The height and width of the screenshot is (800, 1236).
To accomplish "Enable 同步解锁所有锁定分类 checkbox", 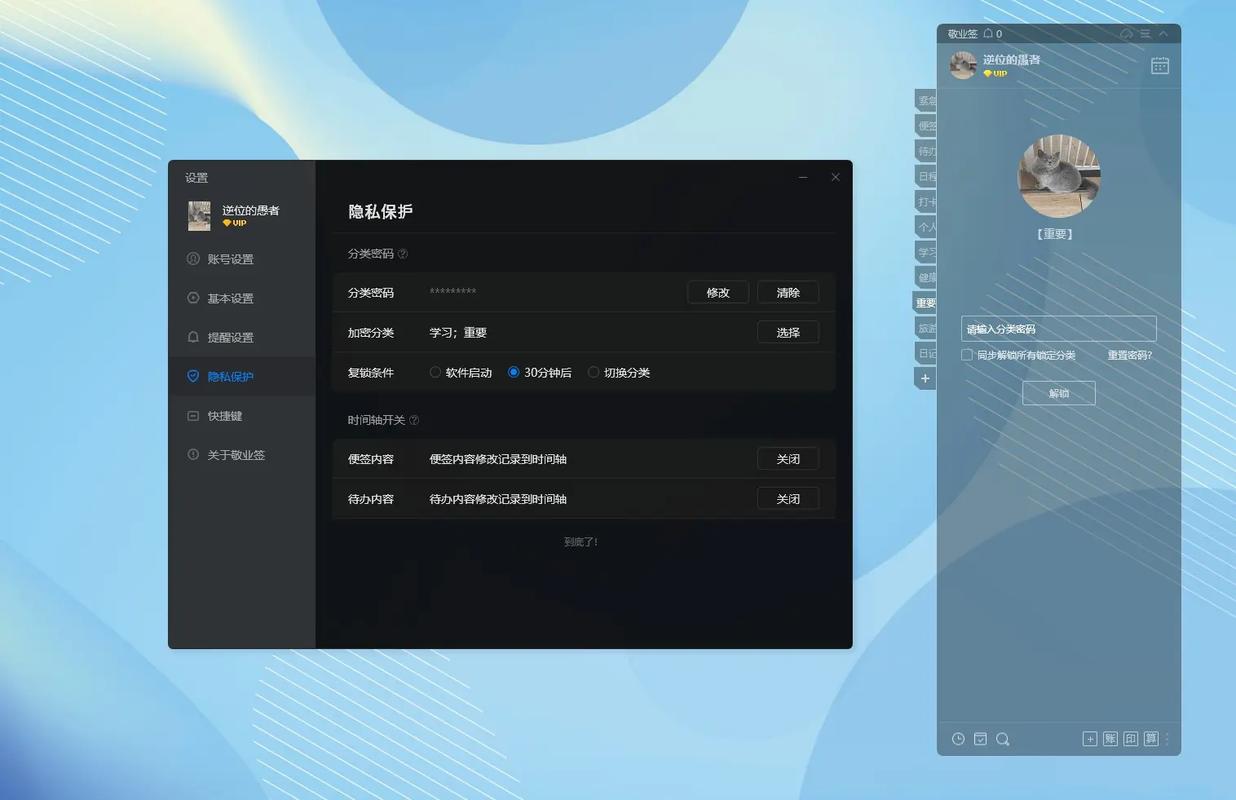I will click(965, 353).
